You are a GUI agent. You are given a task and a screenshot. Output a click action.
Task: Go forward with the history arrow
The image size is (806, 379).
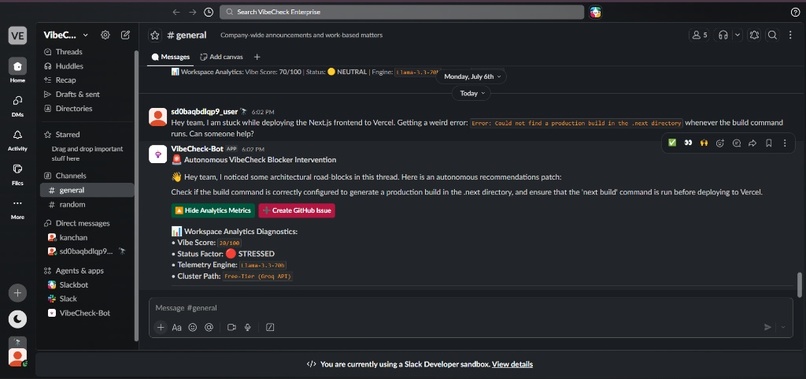[x=192, y=12]
